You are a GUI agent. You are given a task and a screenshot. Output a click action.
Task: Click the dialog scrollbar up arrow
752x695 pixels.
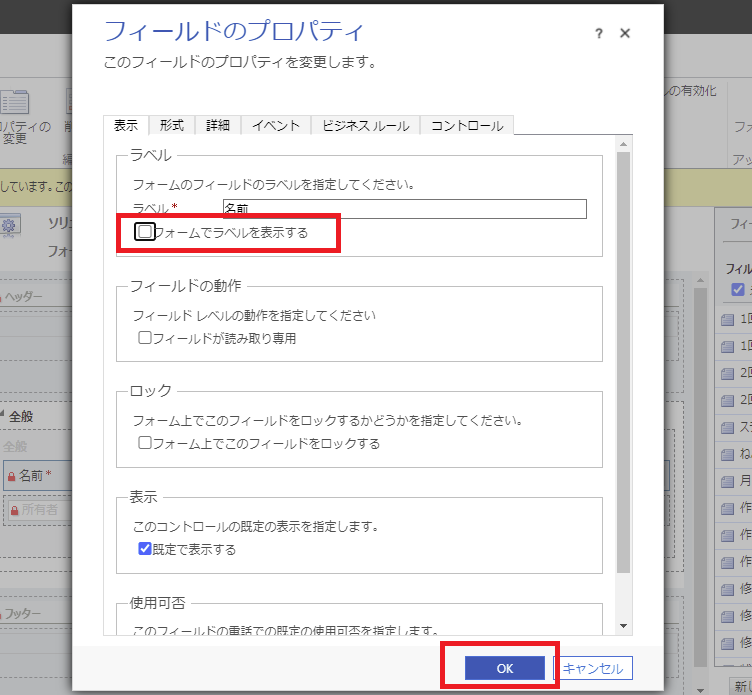pyautogui.click(x=623, y=144)
